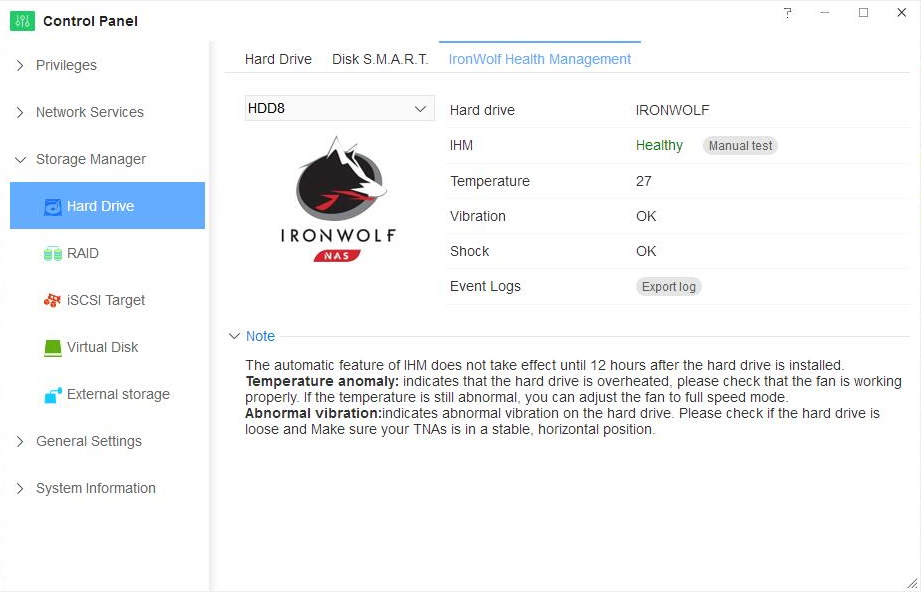Click the Shock OK value
The height and width of the screenshot is (592, 921).
click(646, 251)
